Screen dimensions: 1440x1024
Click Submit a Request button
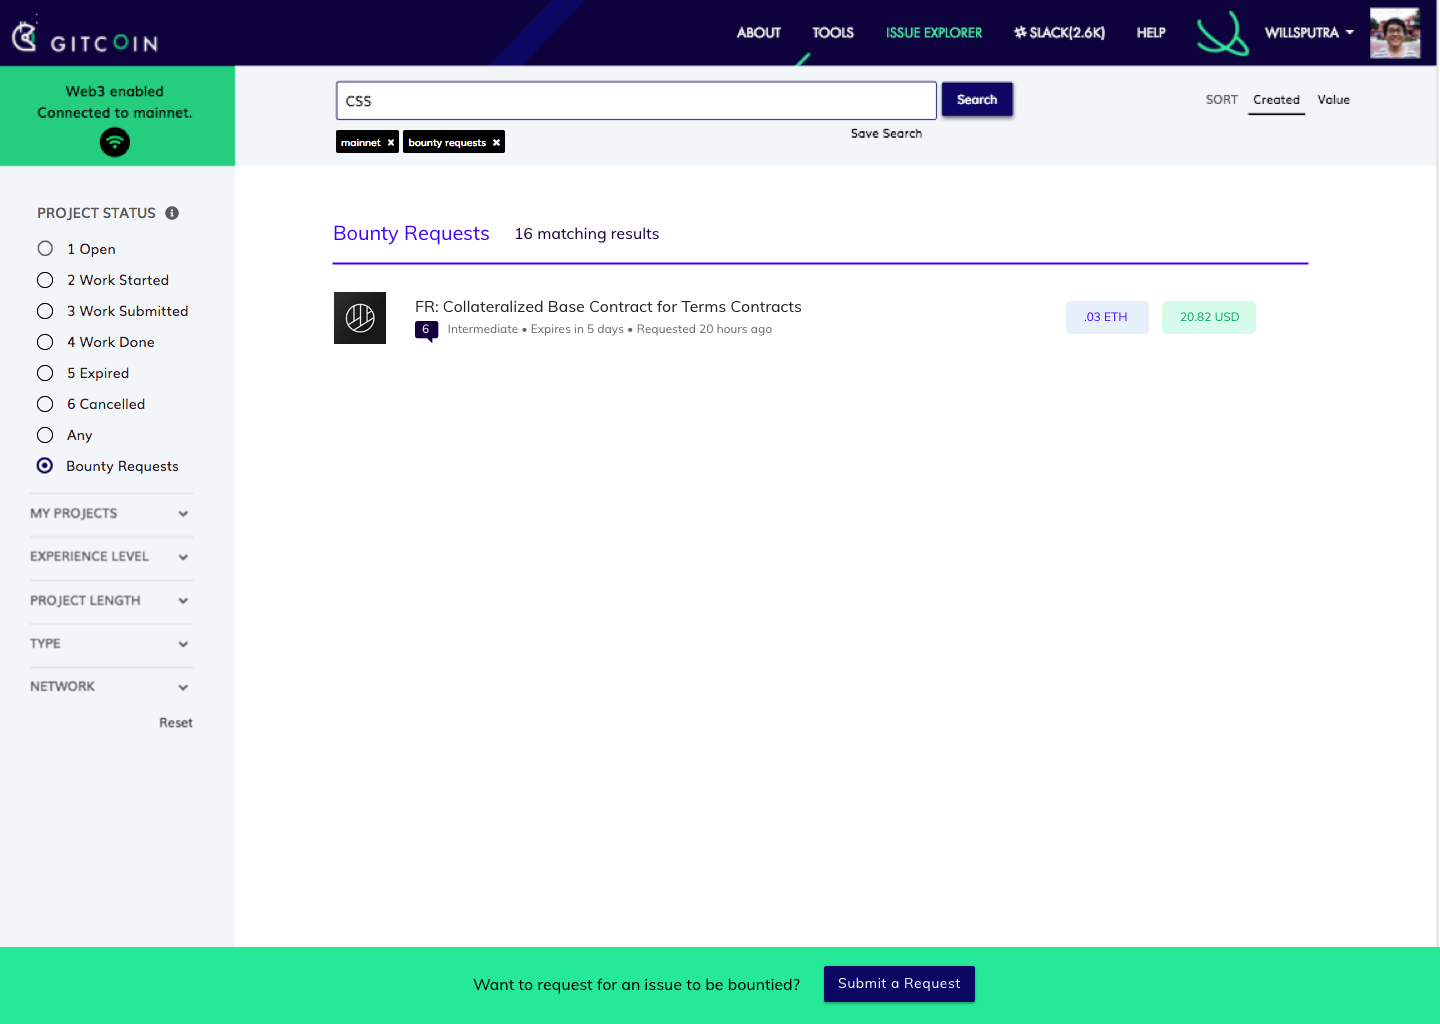[899, 984]
